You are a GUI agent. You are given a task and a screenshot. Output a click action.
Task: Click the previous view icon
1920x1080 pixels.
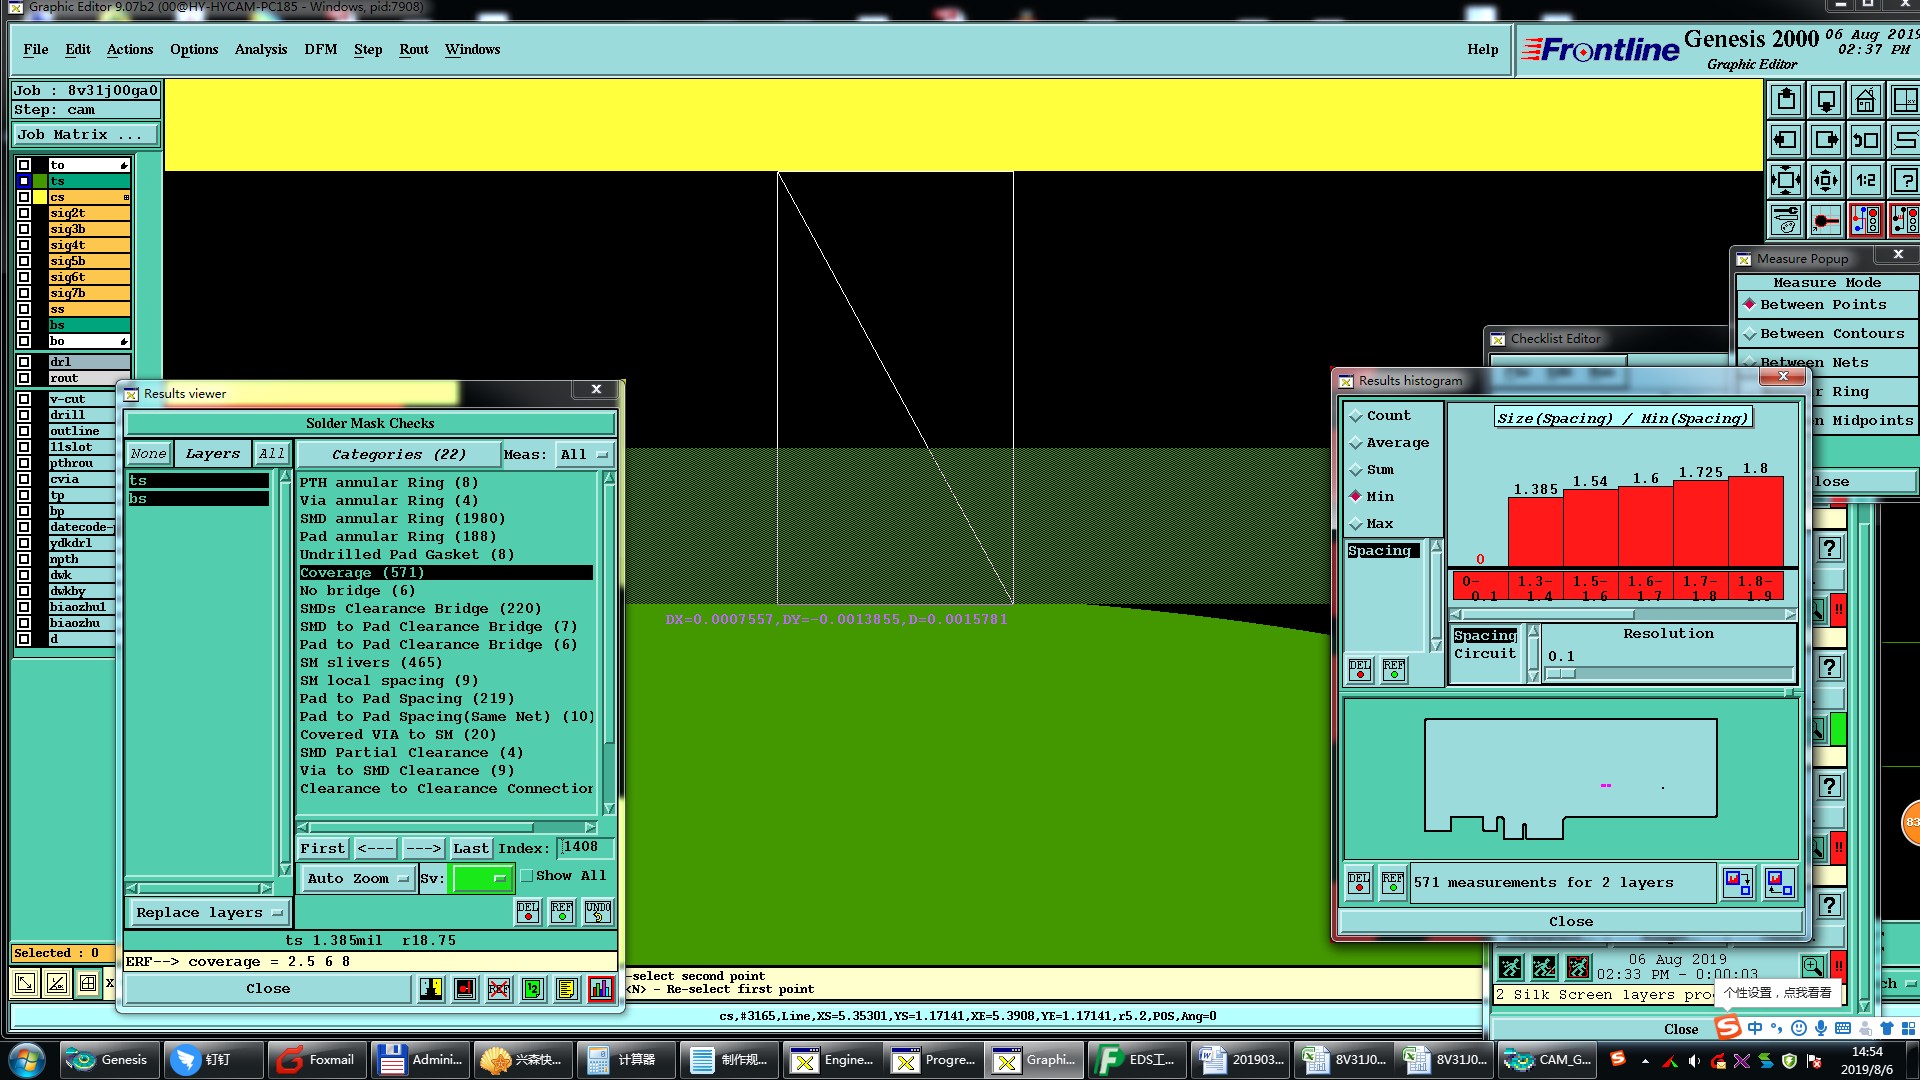(x=1866, y=140)
